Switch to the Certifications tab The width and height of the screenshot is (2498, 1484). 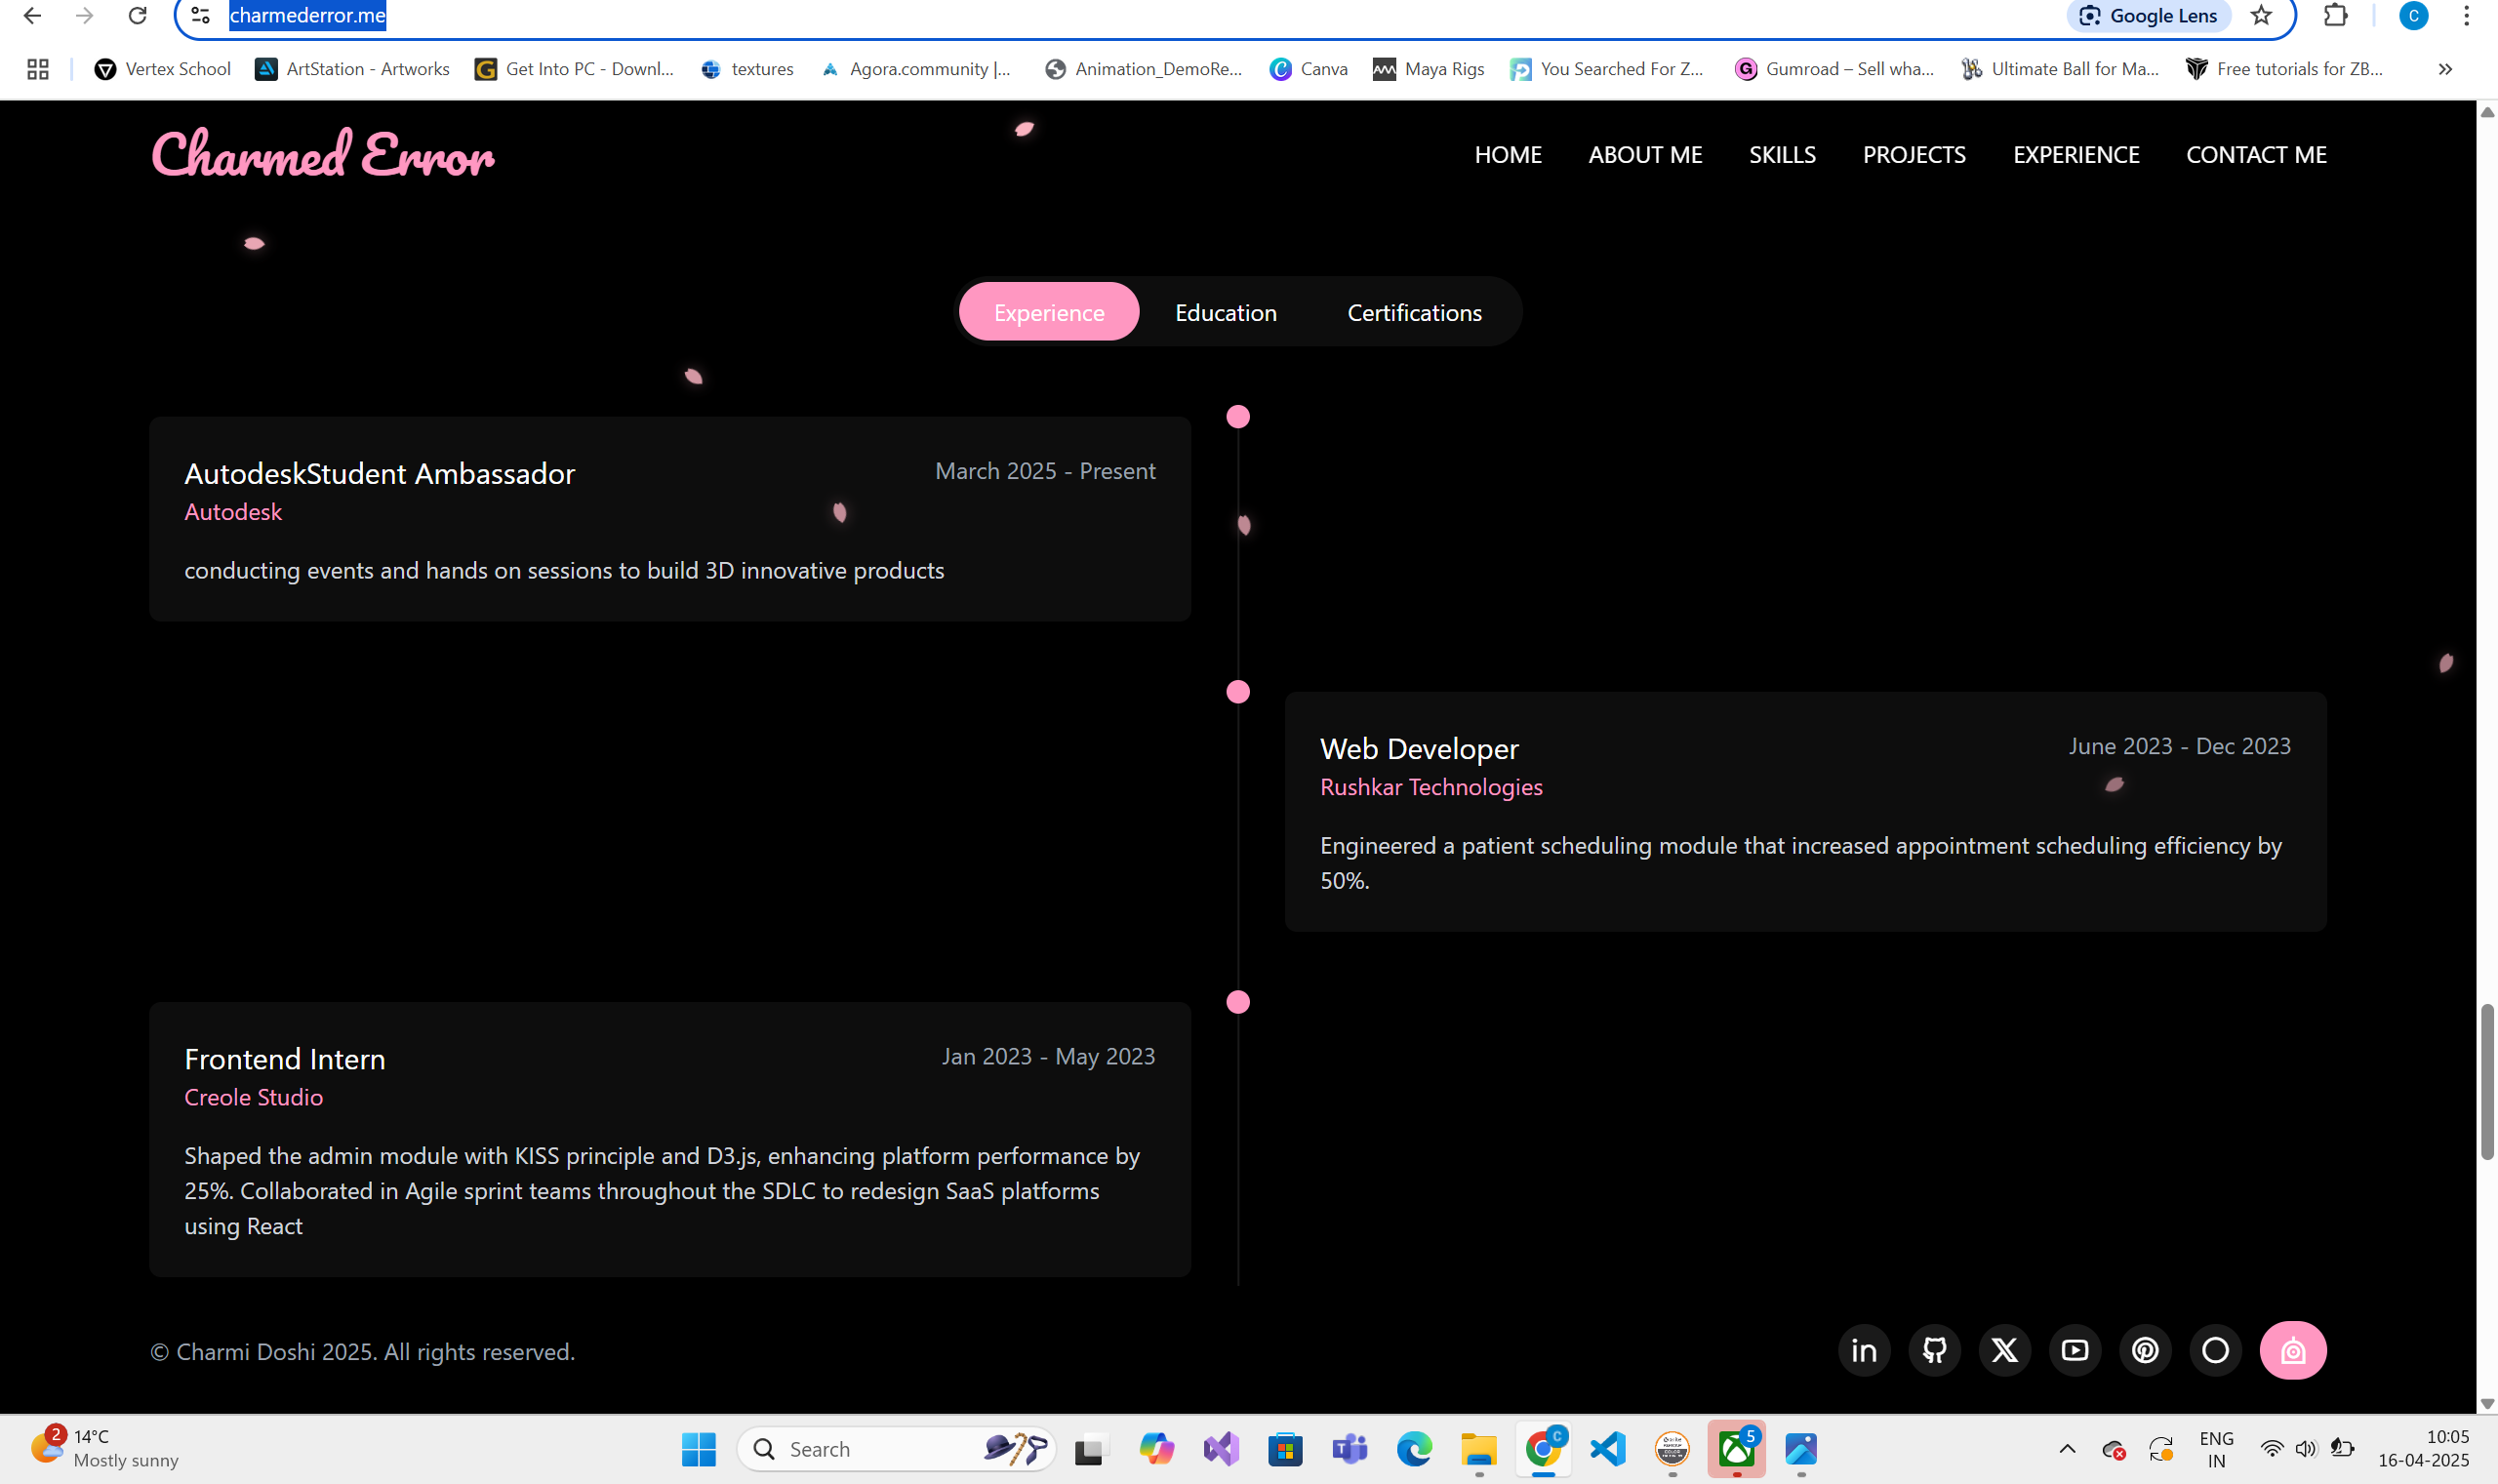[x=1414, y=313]
